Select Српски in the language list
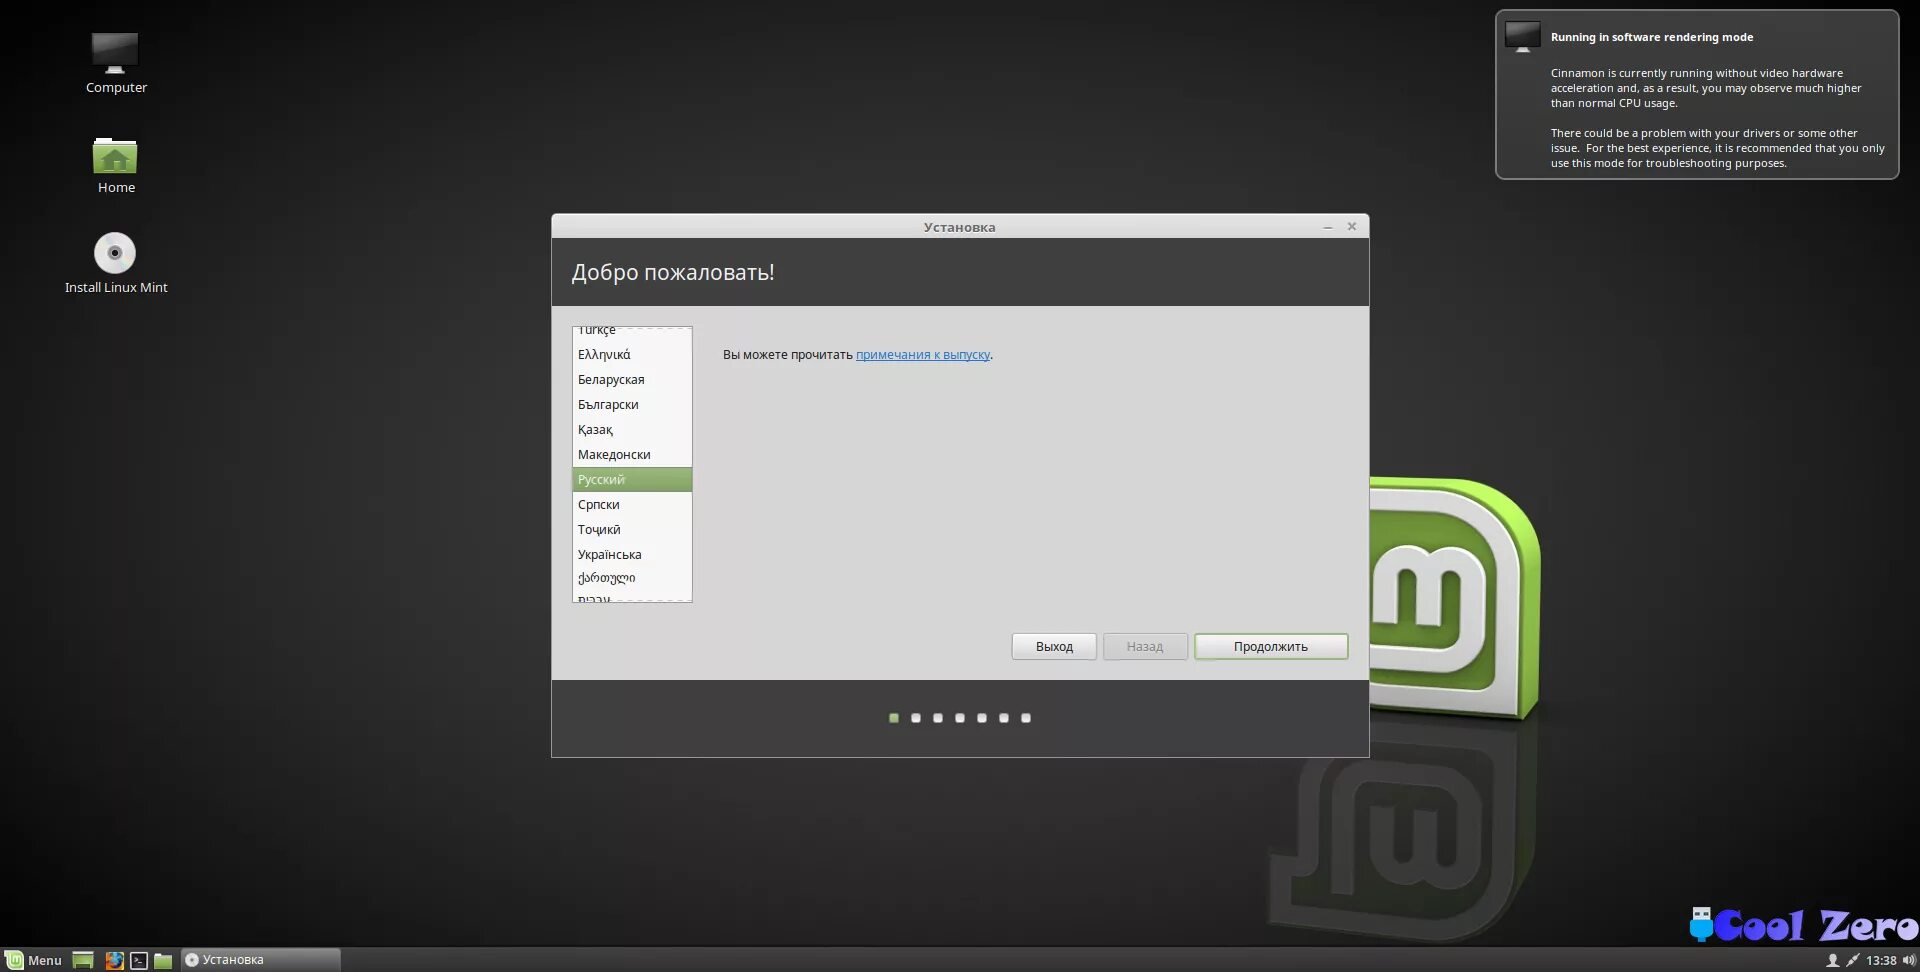Image resolution: width=1920 pixels, height=972 pixels. [x=632, y=504]
